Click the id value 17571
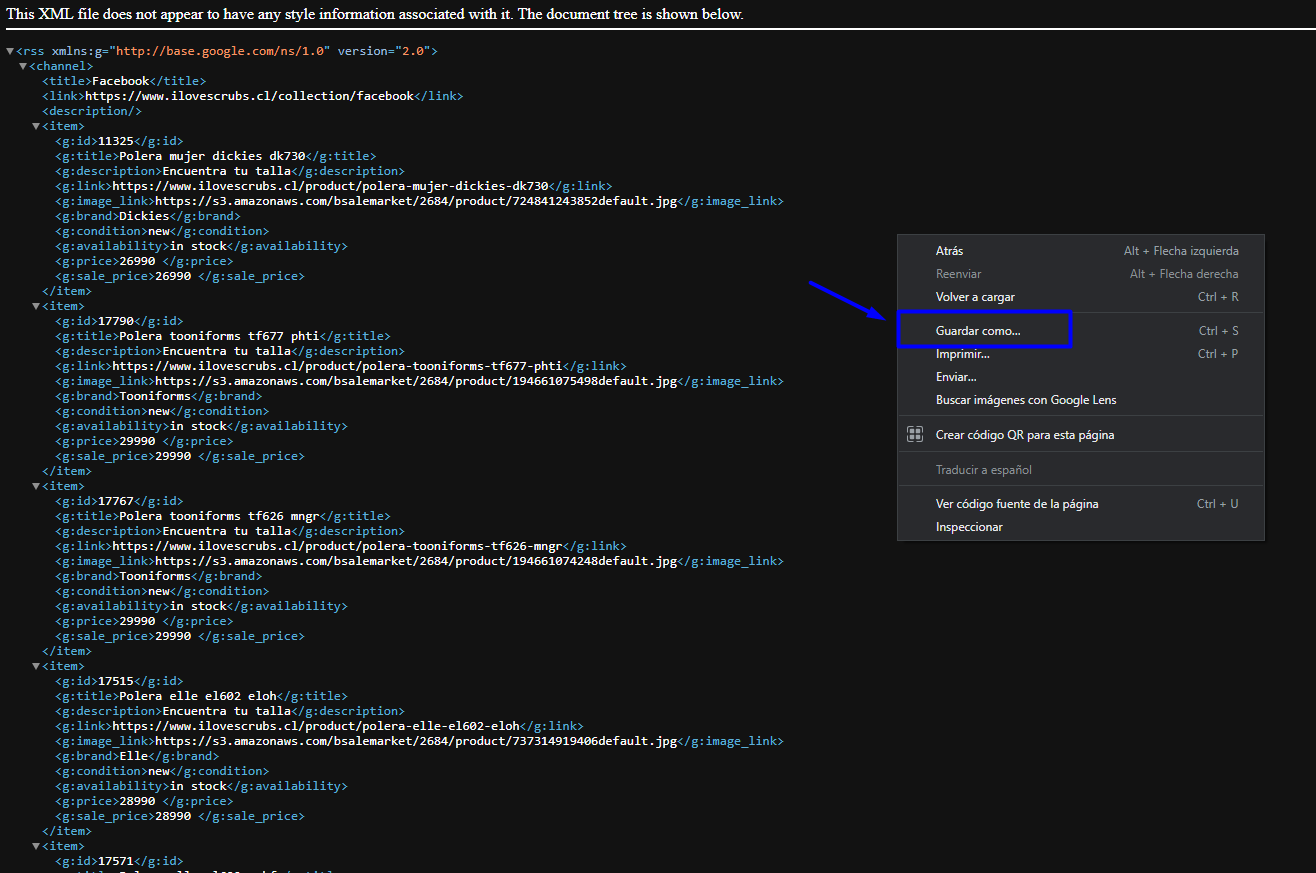The image size is (1316, 873). 116,861
